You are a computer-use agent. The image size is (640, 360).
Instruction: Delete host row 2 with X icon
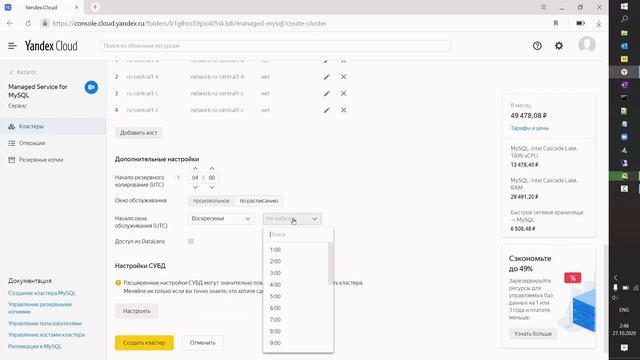point(344,77)
